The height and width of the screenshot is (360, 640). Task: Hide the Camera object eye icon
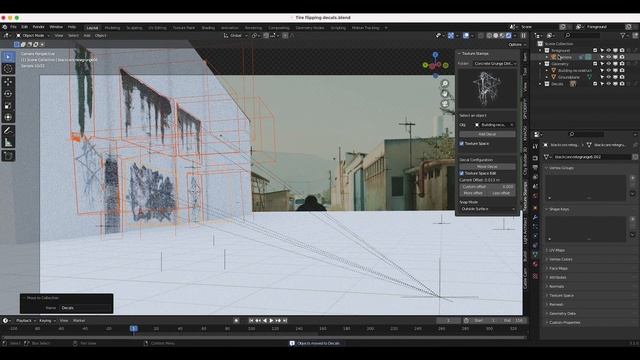pyautogui.click(x=608, y=57)
